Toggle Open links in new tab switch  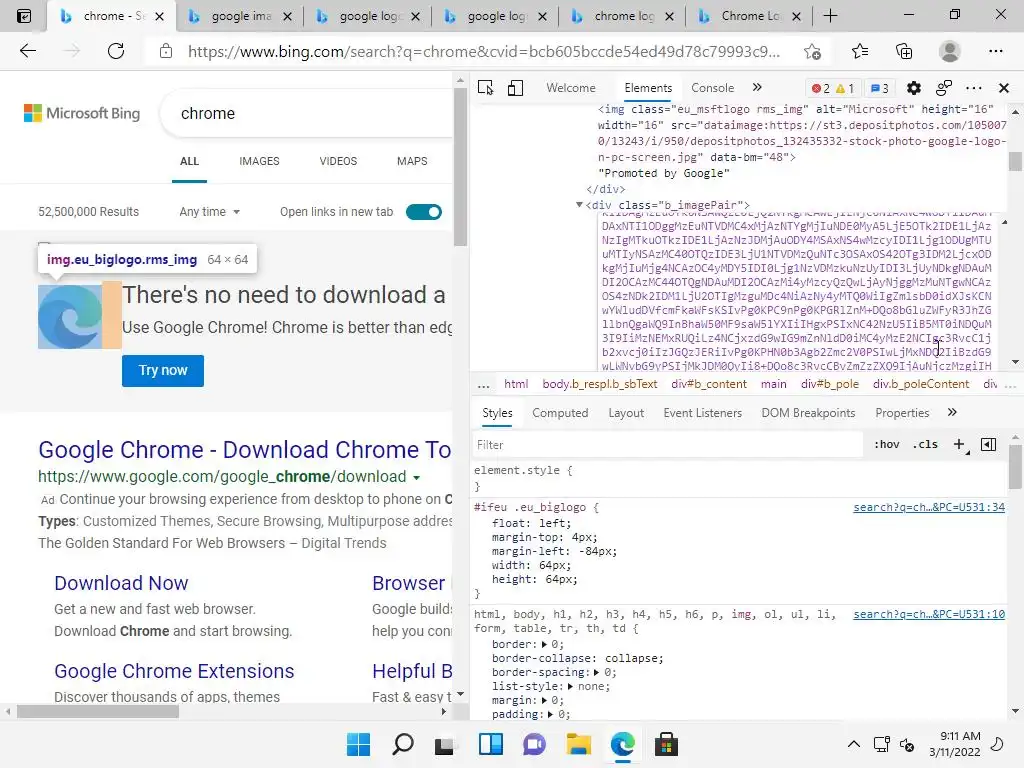point(424,212)
